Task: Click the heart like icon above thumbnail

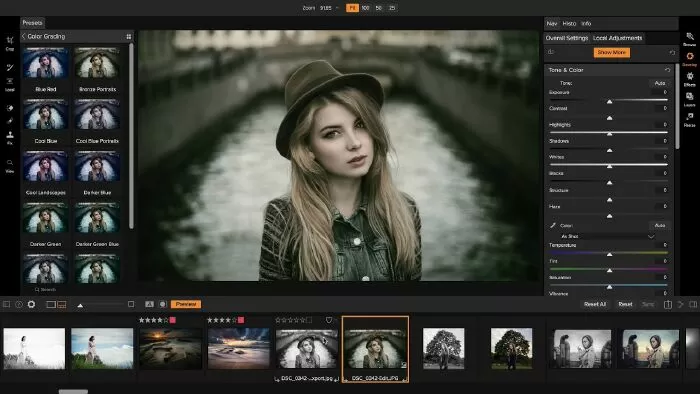Action: coord(329,320)
